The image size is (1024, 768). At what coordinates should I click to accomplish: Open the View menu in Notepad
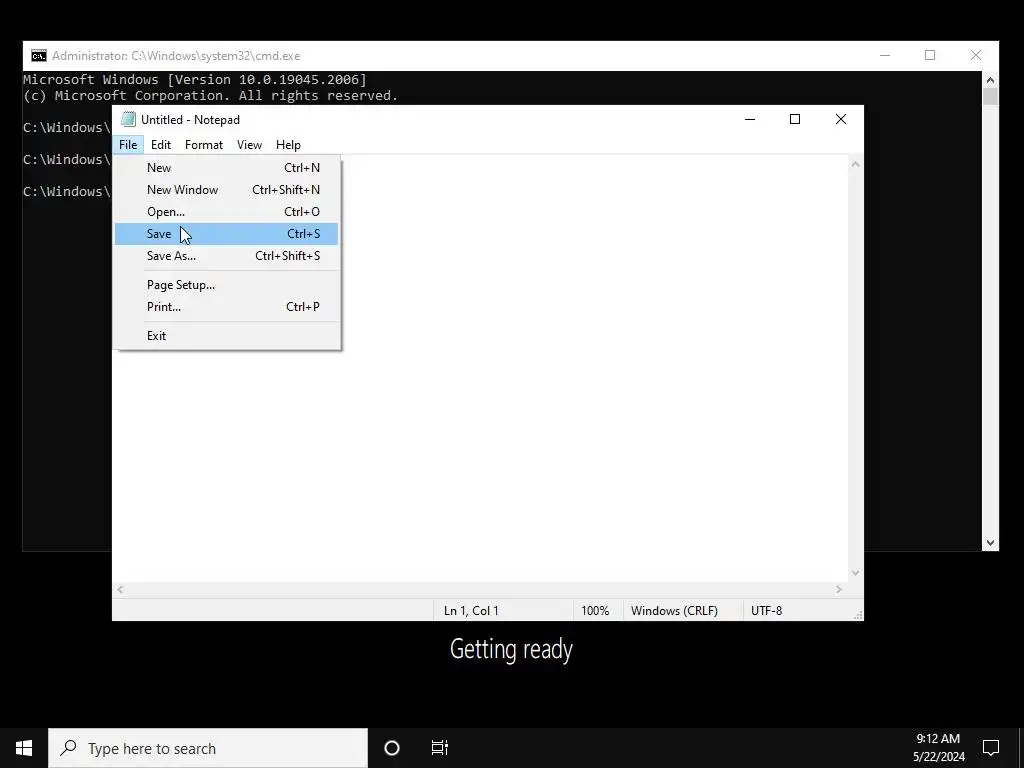(249, 145)
